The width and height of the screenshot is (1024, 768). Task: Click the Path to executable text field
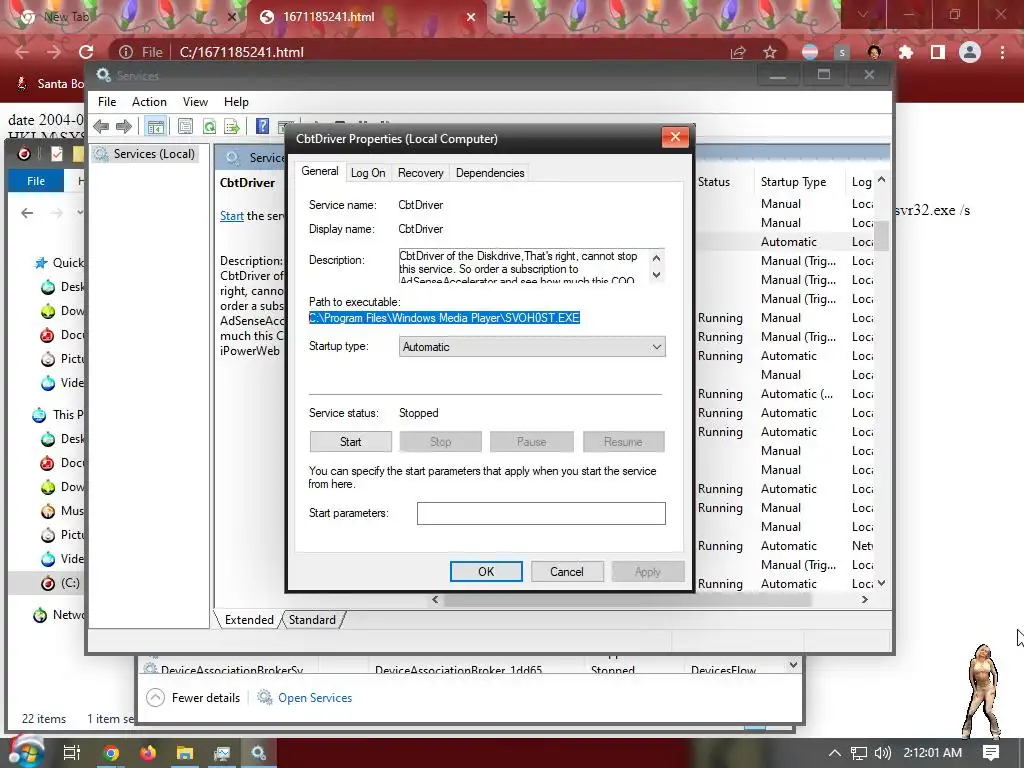[x=444, y=318]
